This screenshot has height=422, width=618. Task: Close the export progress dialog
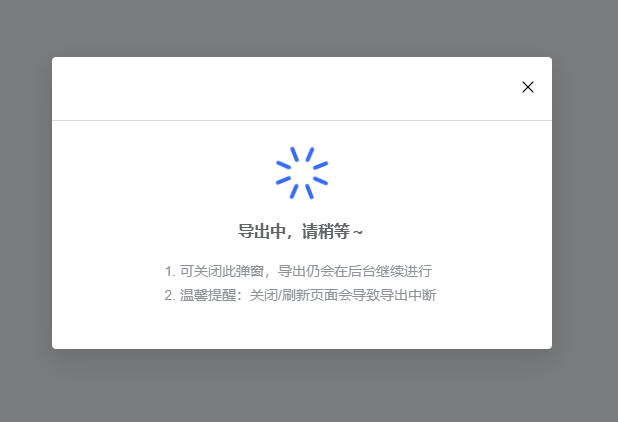point(528,87)
